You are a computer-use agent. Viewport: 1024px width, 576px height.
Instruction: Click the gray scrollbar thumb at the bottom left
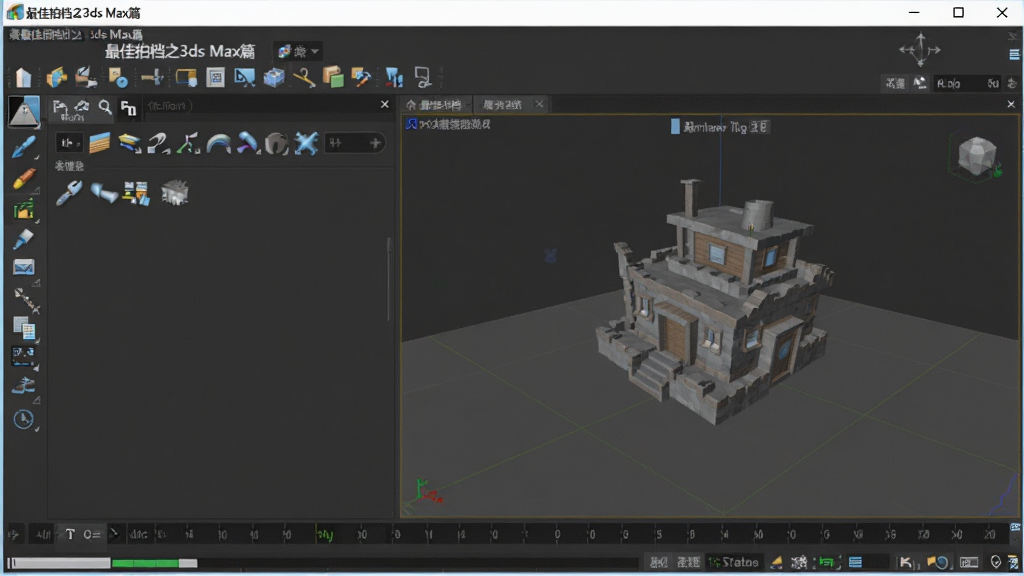(62, 563)
